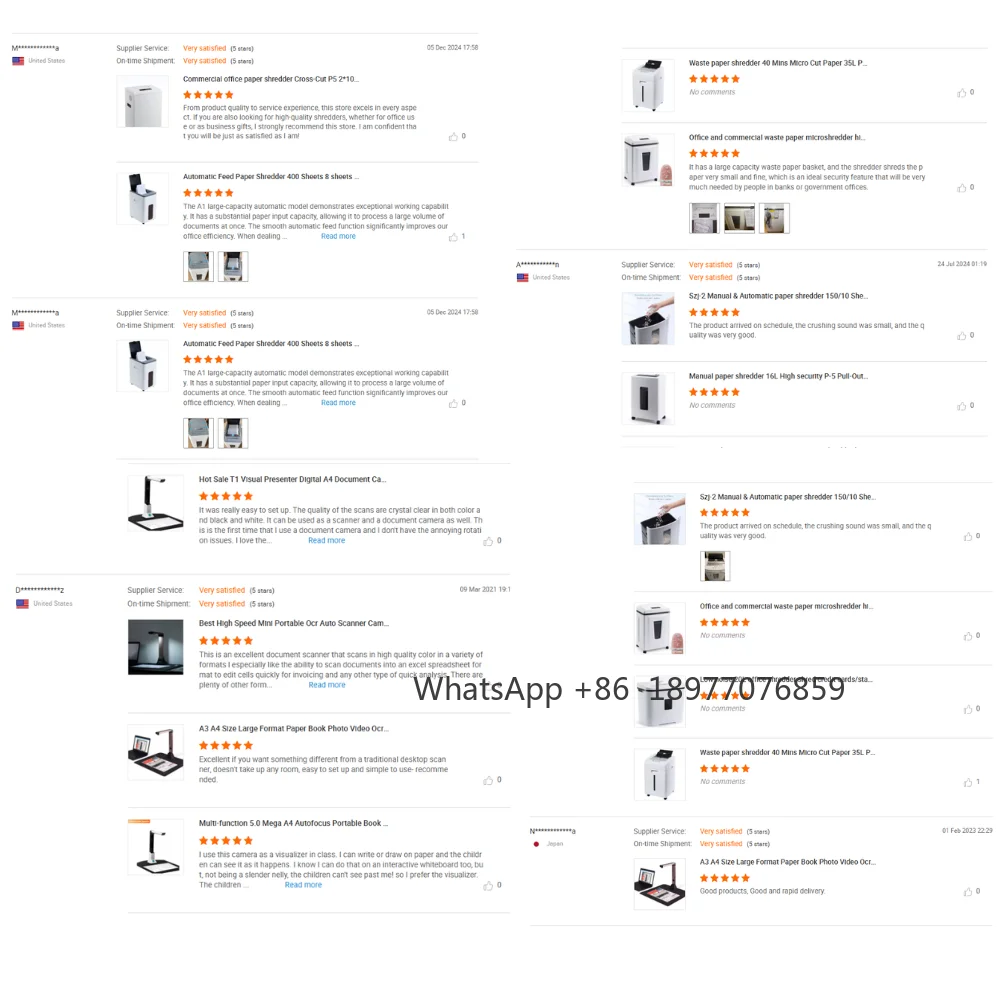View first review photo under Office and commercial microshredder

pos(704,218)
